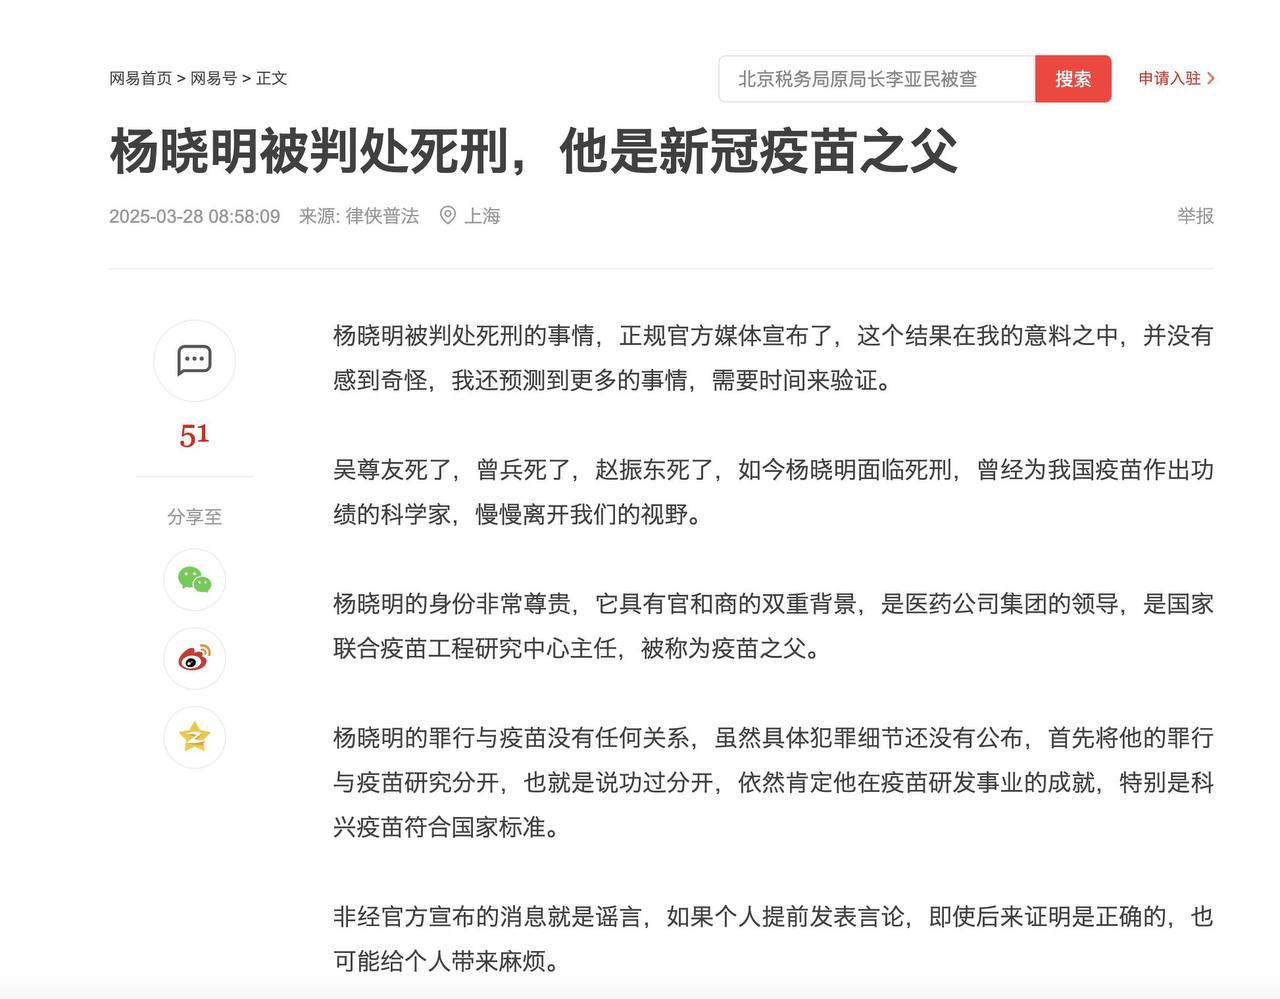Click paragraph starting 吴尊友死了

pyautogui.click(x=773, y=491)
